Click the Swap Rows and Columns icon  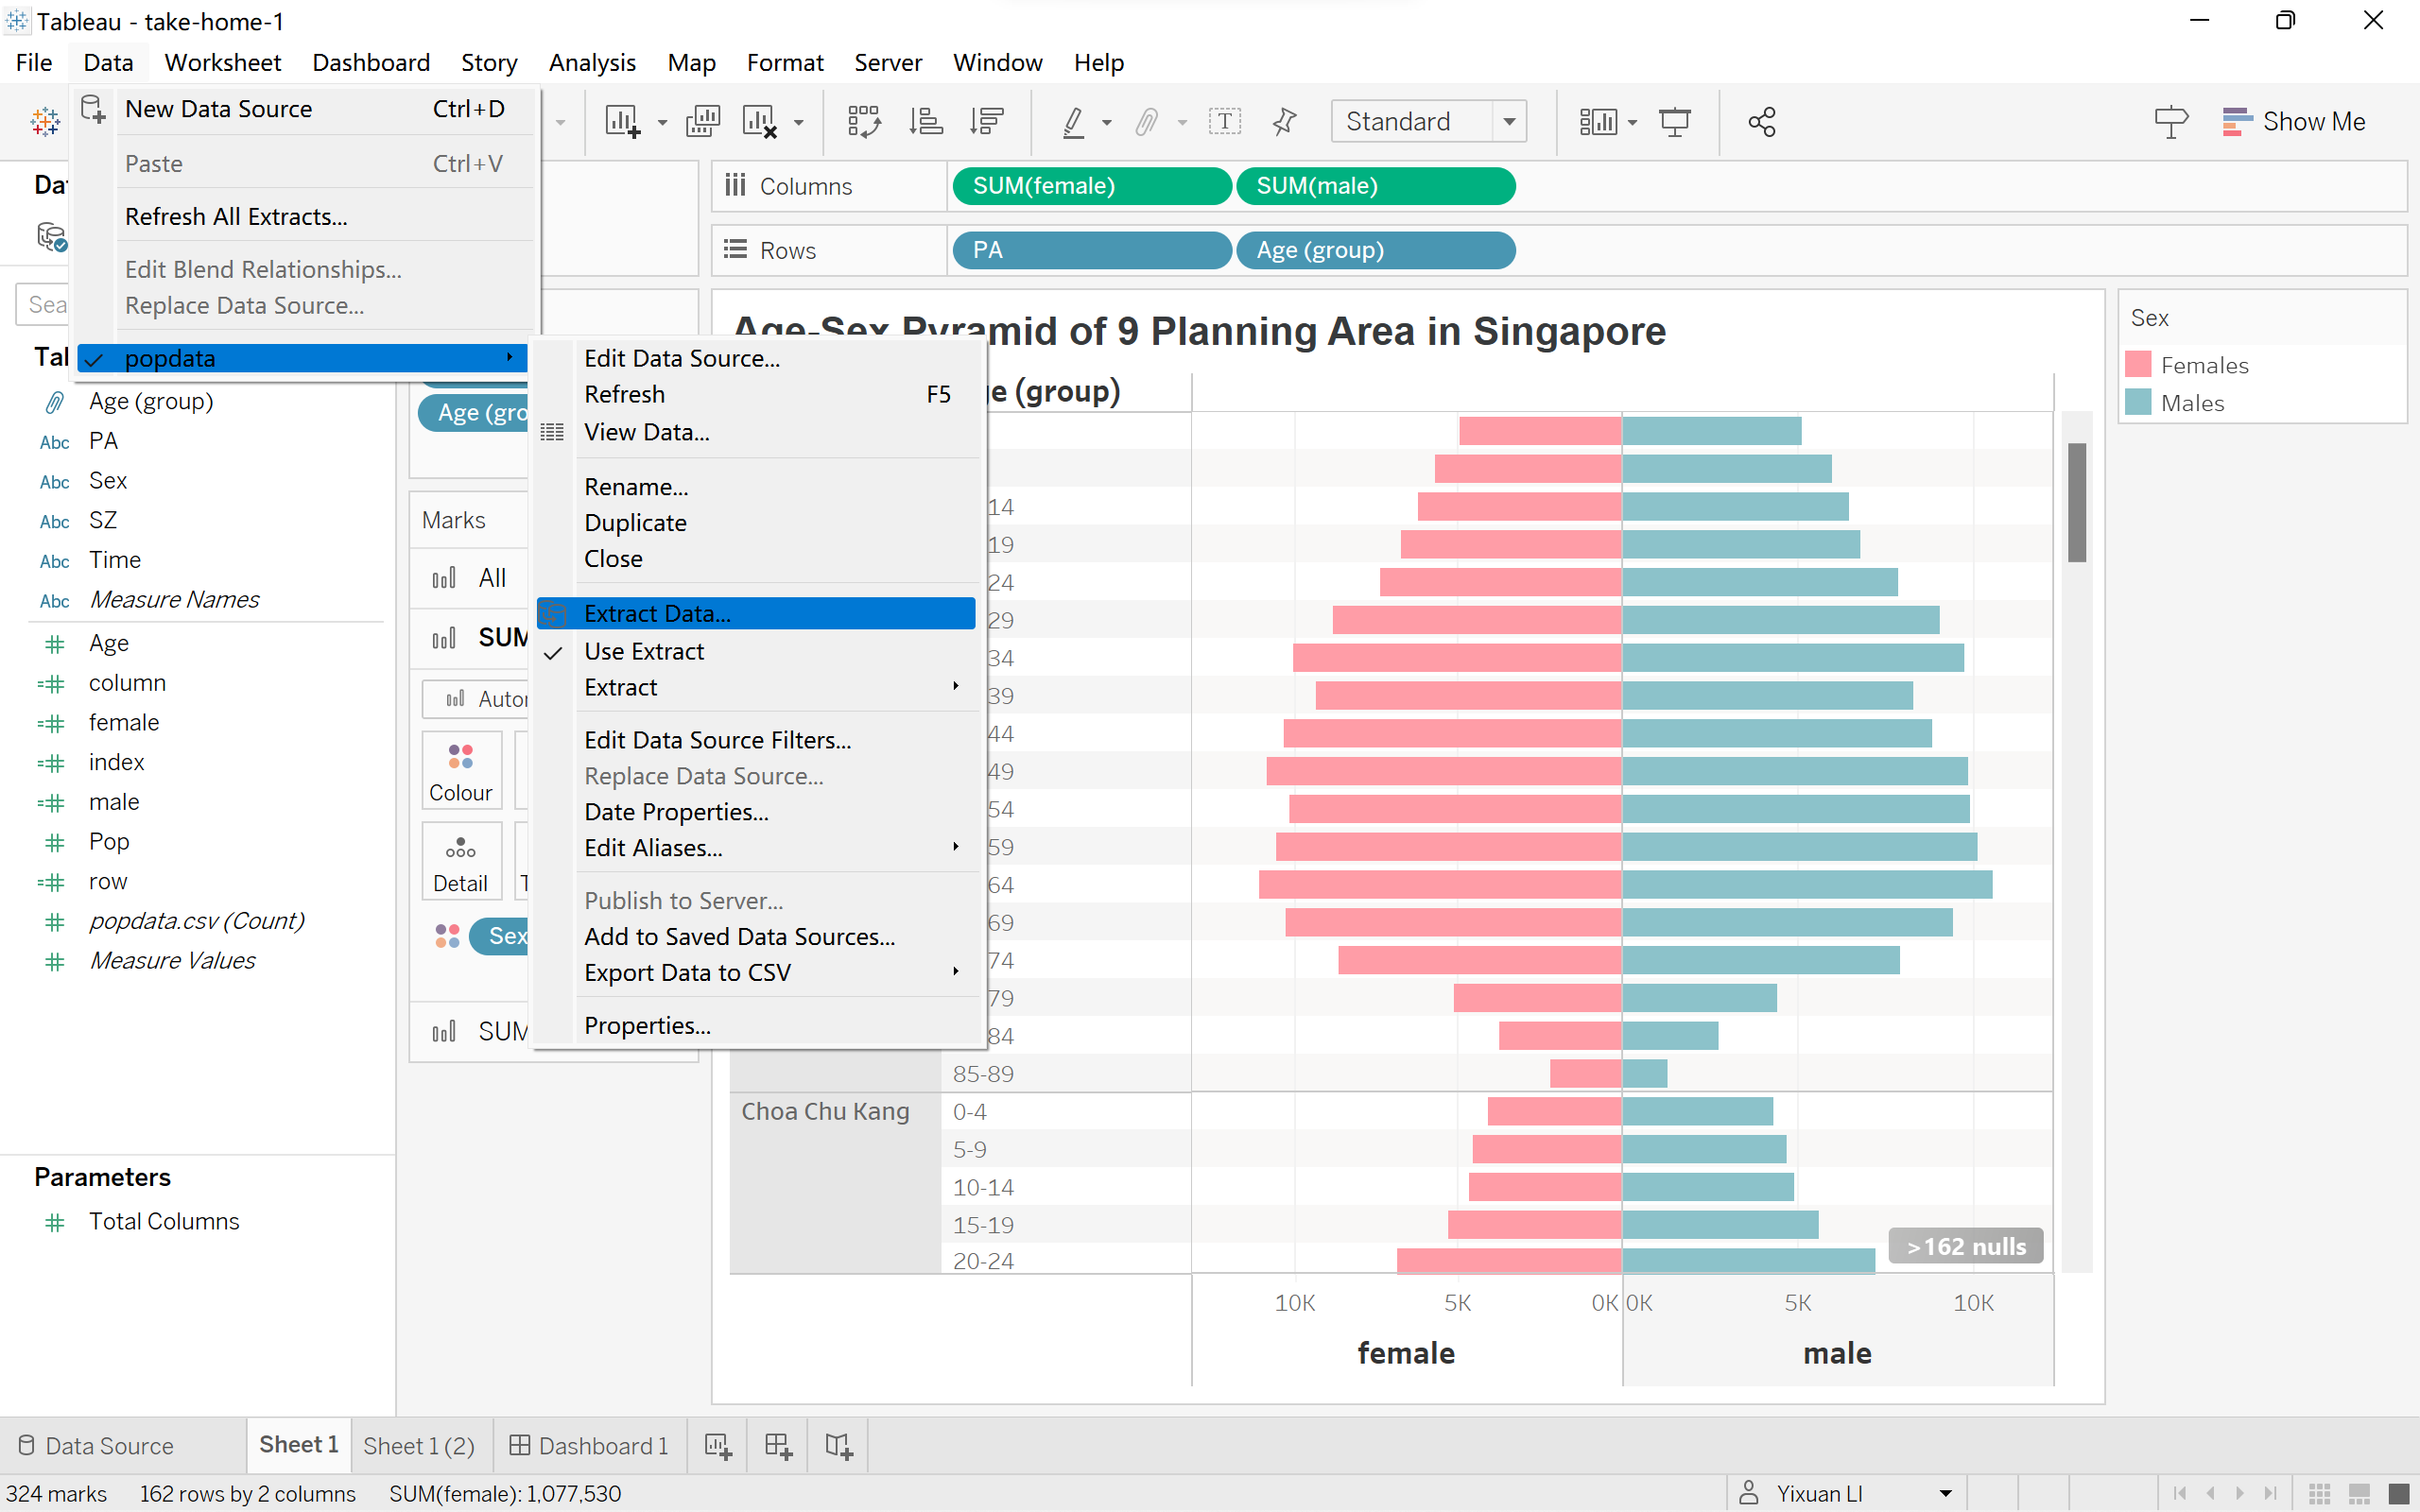pos(863,122)
